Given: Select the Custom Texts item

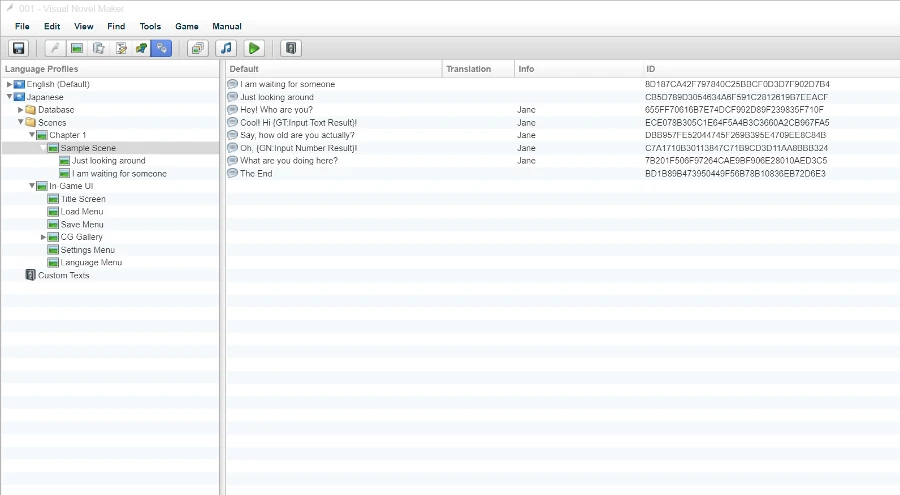Looking at the screenshot, I should (x=63, y=275).
